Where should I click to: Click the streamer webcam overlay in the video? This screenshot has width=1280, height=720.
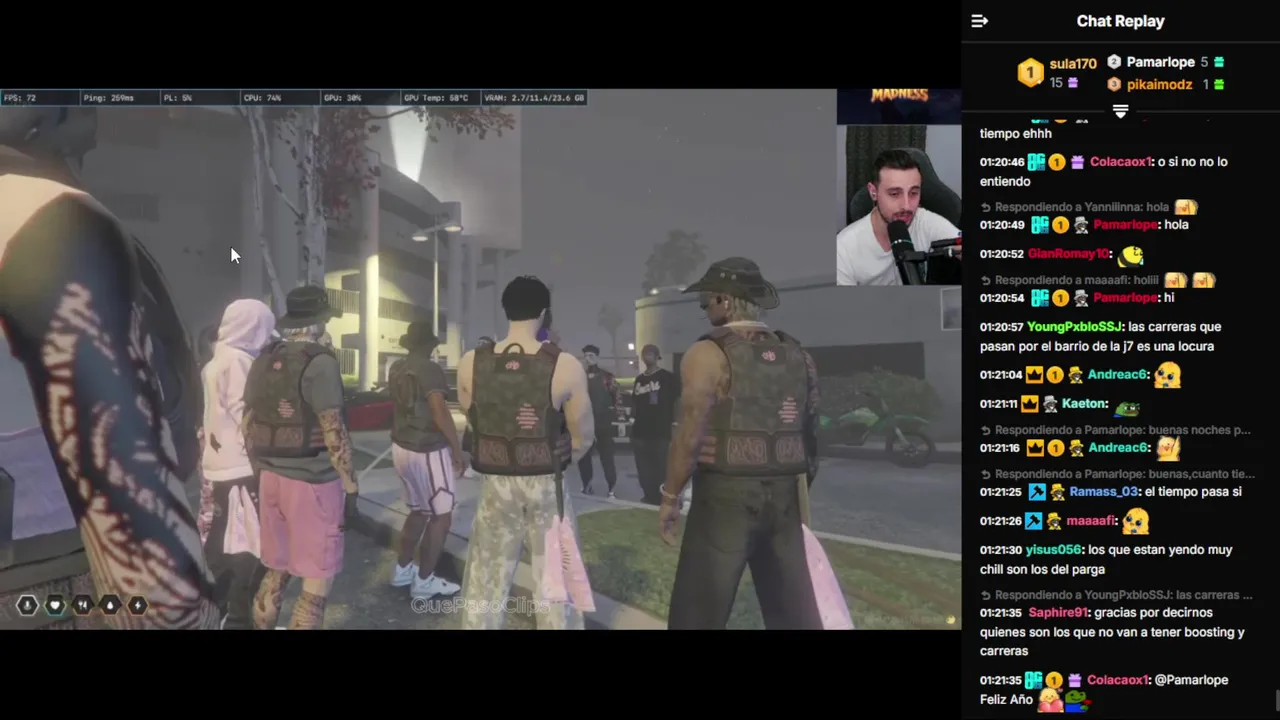click(x=898, y=205)
